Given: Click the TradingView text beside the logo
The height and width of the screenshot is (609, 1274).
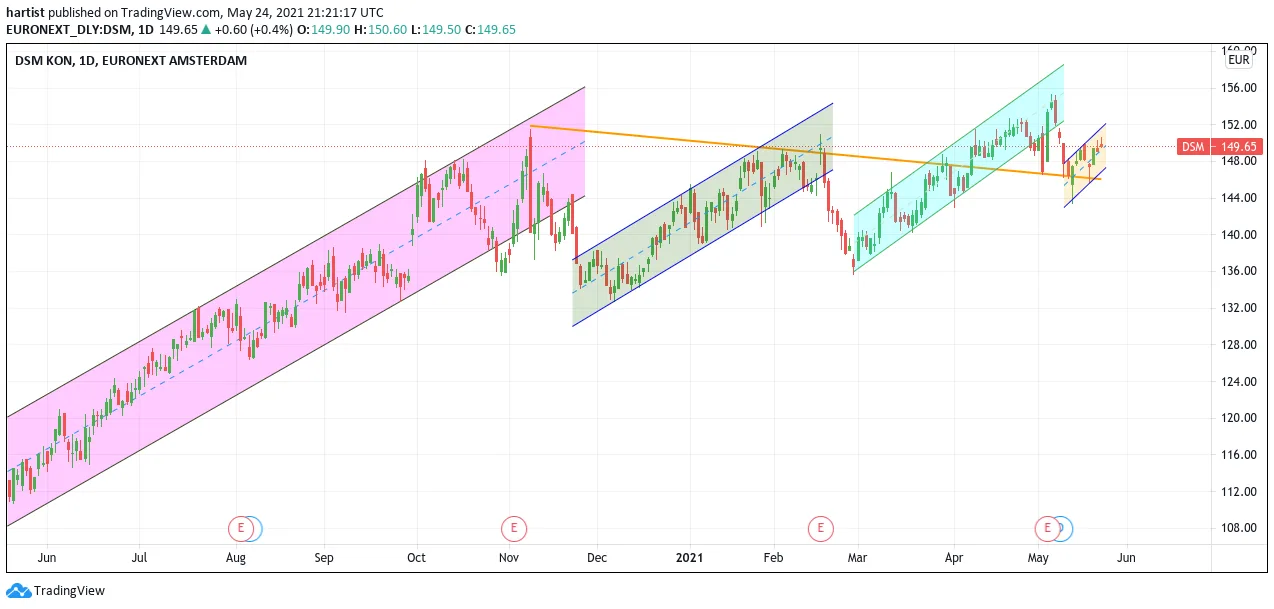Looking at the screenshot, I should tap(69, 591).
